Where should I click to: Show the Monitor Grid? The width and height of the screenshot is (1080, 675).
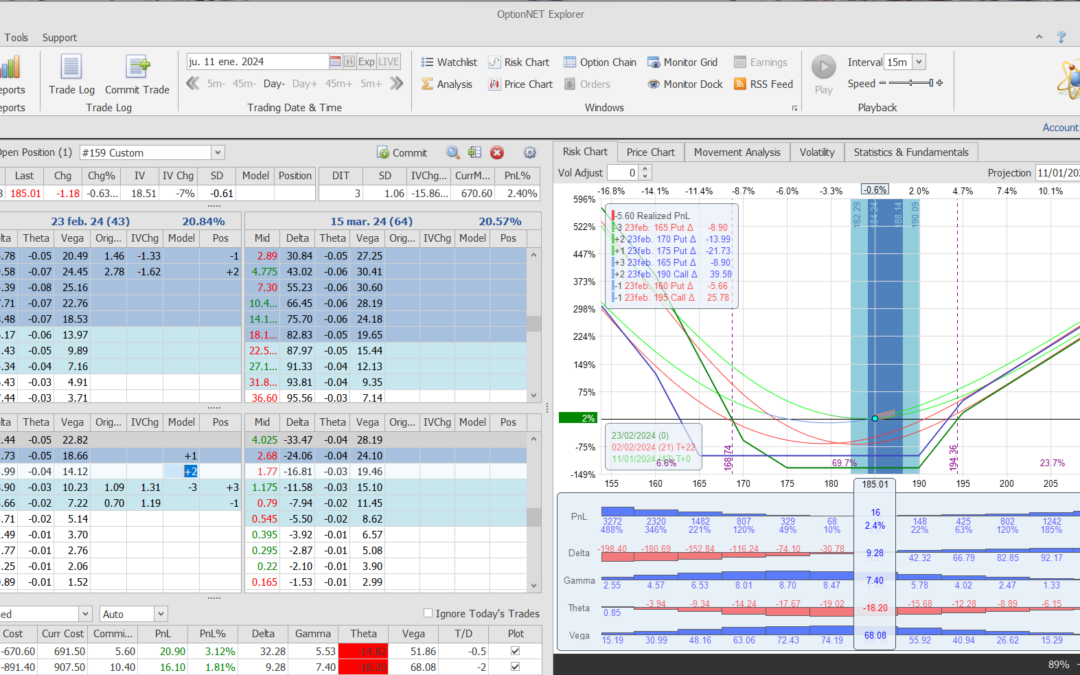682,62
